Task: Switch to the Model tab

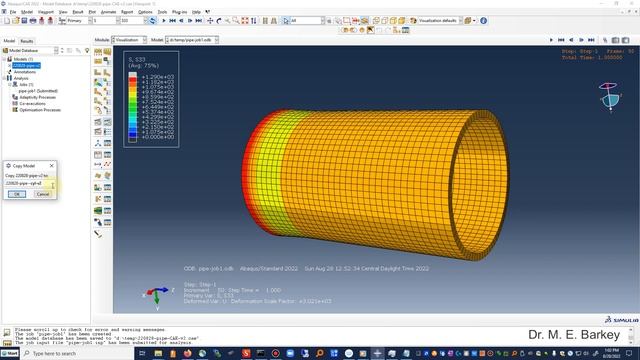Action: tap(9, 41)
